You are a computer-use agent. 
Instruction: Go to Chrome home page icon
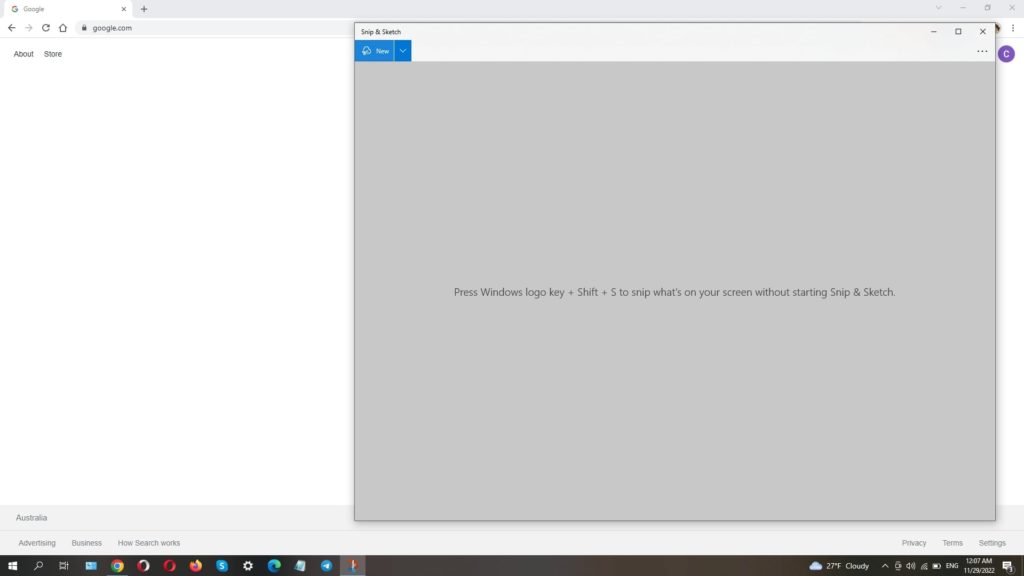[x=63, y=28]
